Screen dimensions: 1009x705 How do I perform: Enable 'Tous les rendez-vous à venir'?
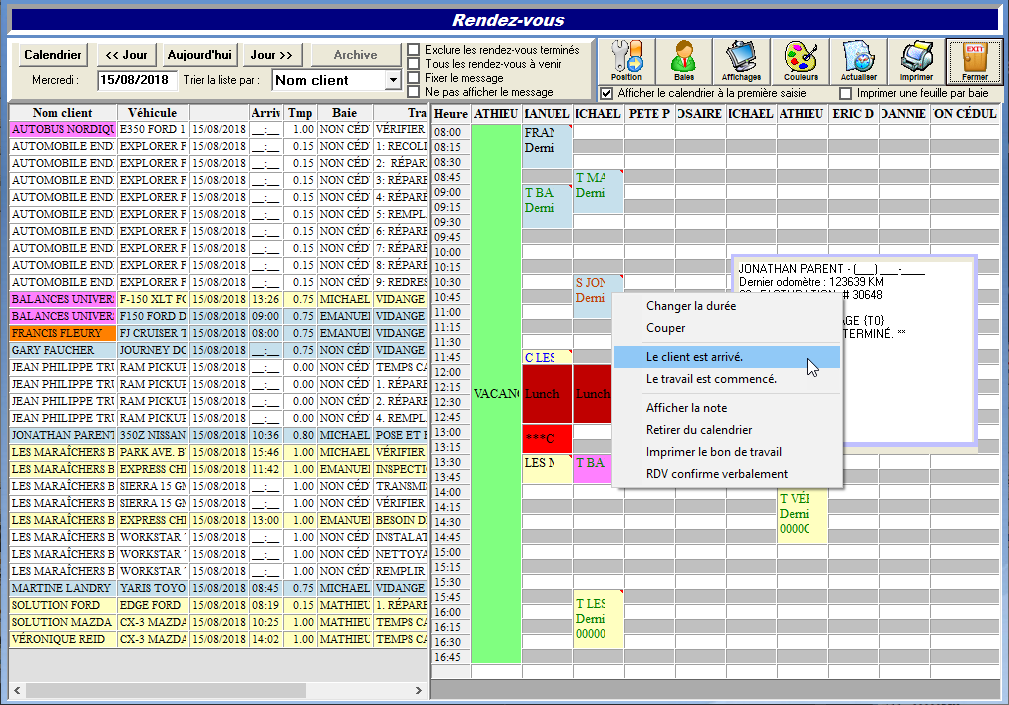point(414,64)
